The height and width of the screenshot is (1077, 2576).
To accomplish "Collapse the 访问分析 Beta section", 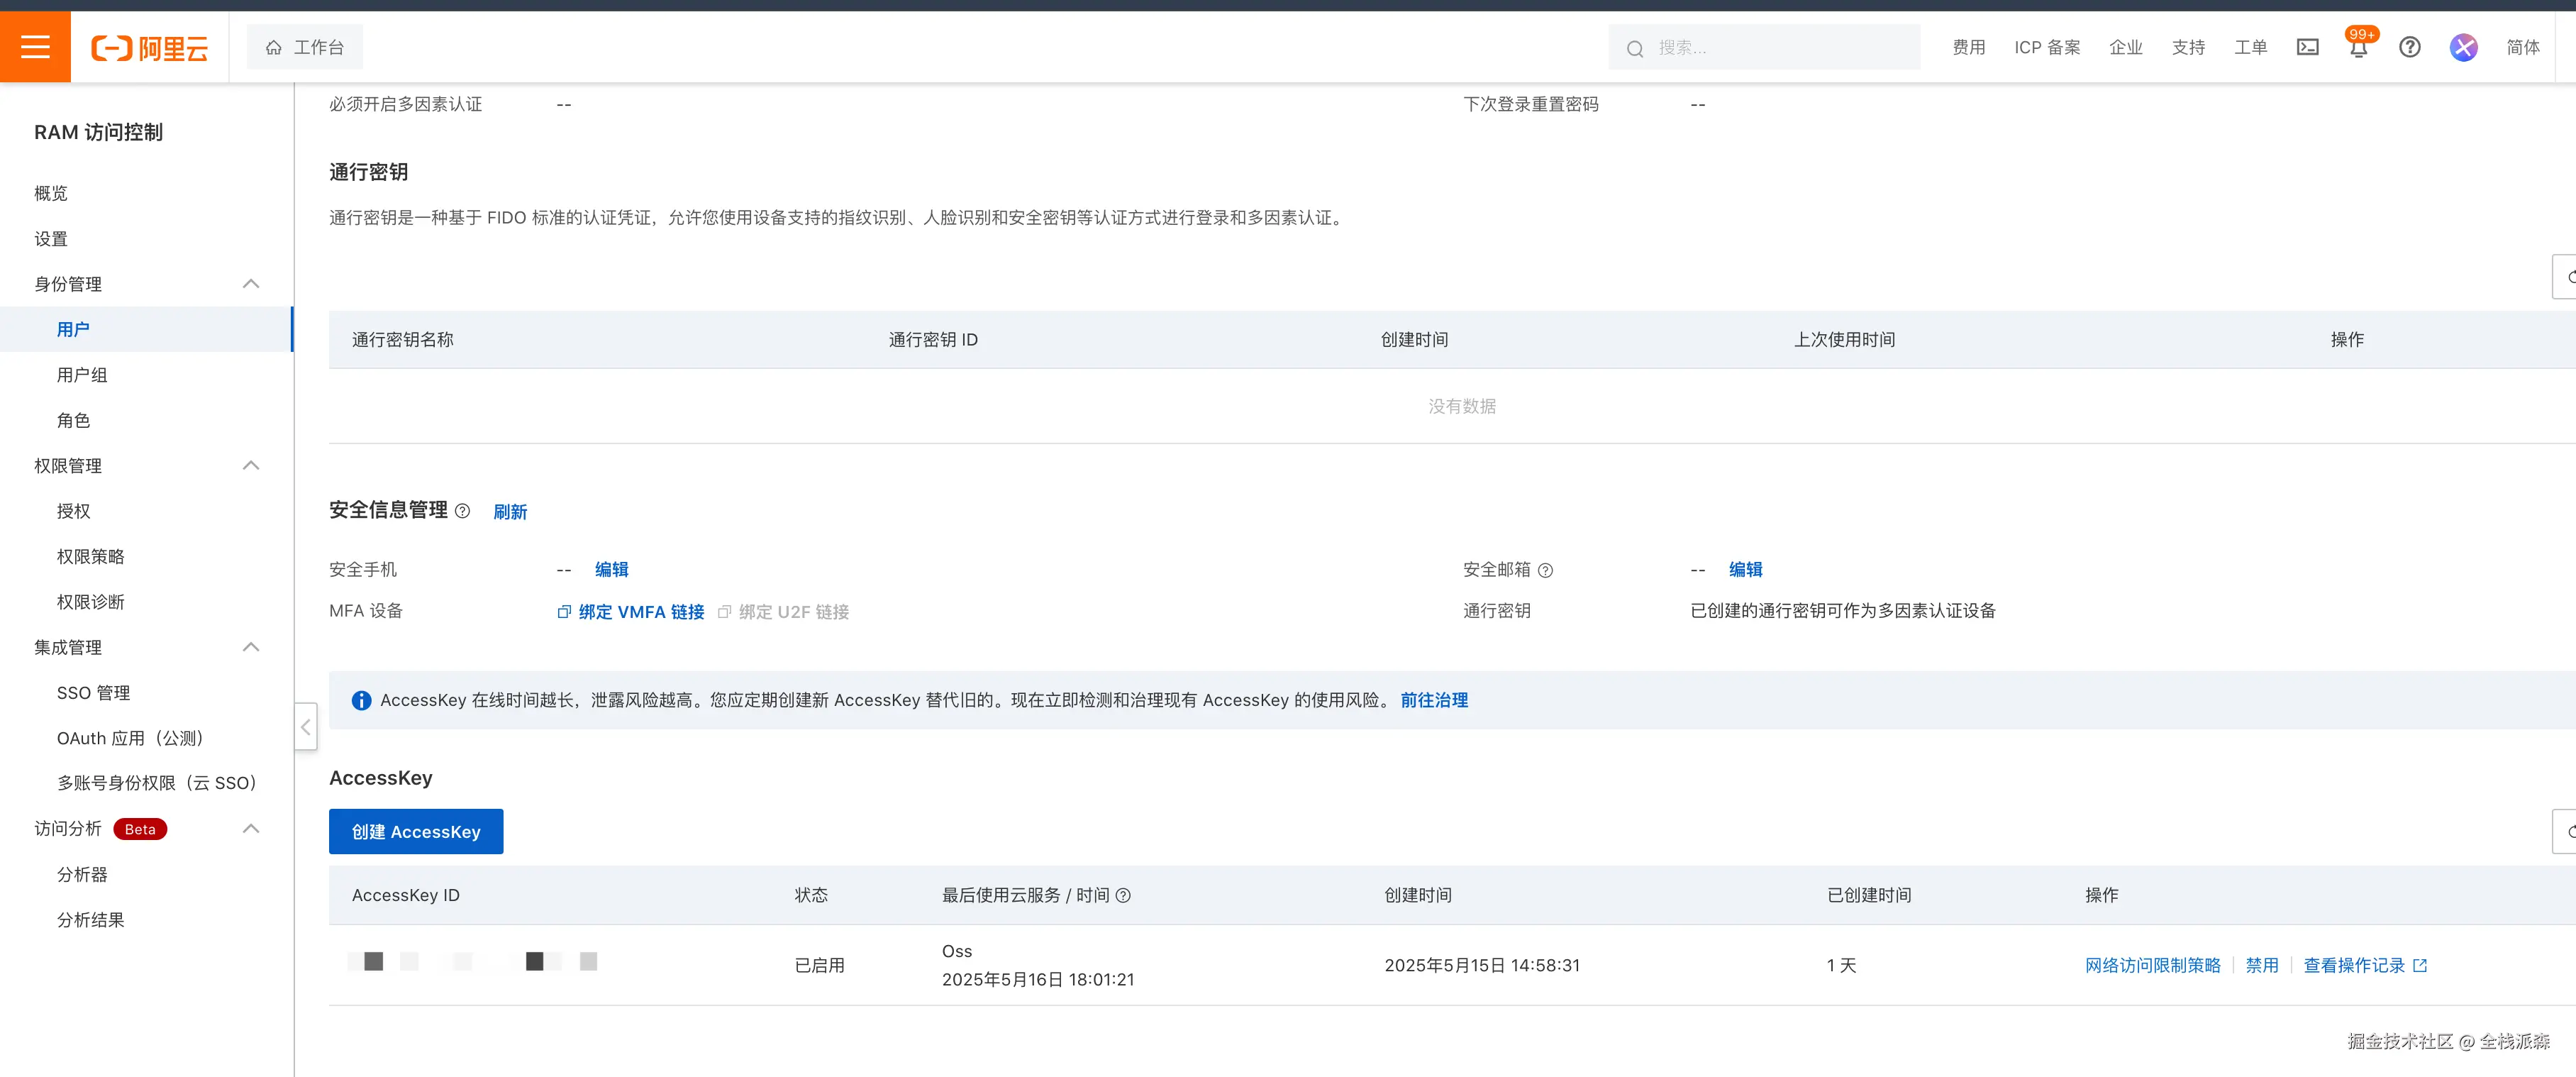I will [251, 829].
